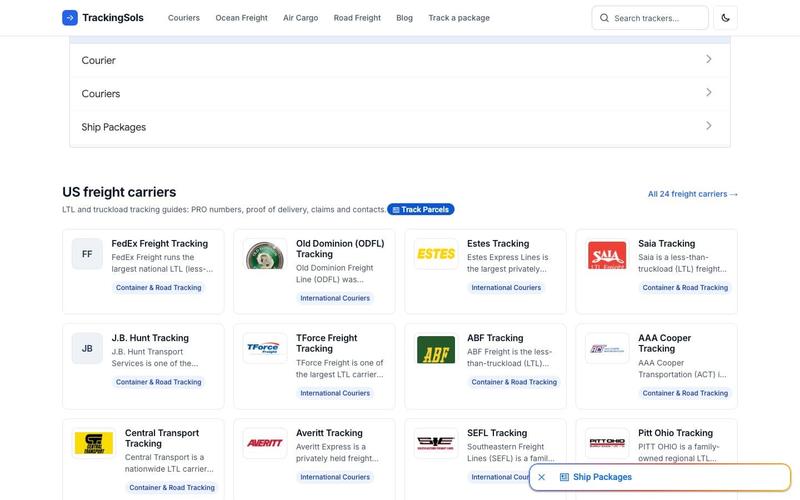Screen dimensions: 800x500
Task: Click FedEx Freight's Container & Road Tracking tag
Action: [159, 288]
